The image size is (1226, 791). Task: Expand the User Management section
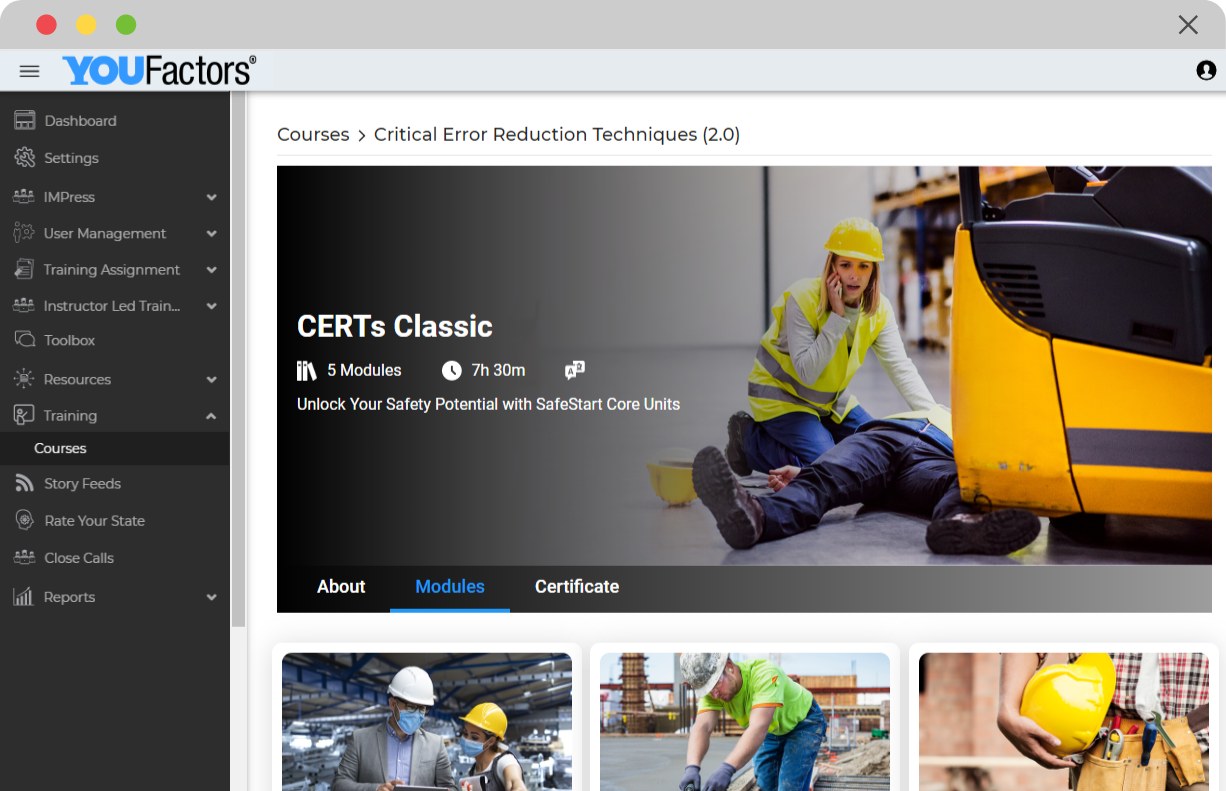[x=104, y=233]
